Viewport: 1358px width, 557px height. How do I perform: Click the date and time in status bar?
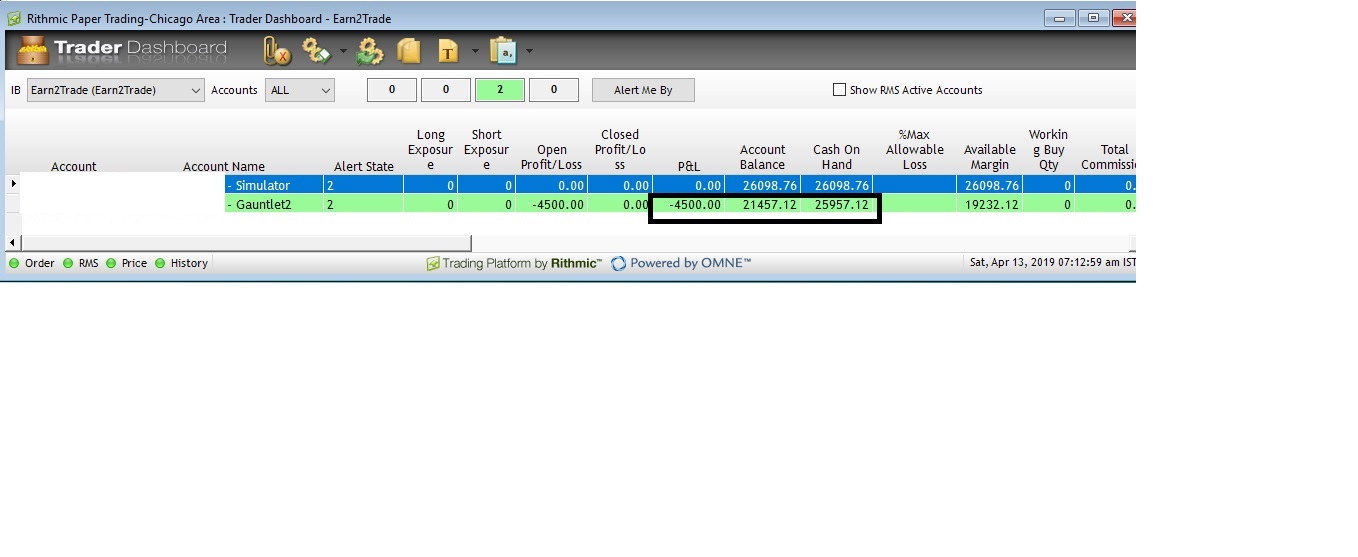coord(1052,263)
